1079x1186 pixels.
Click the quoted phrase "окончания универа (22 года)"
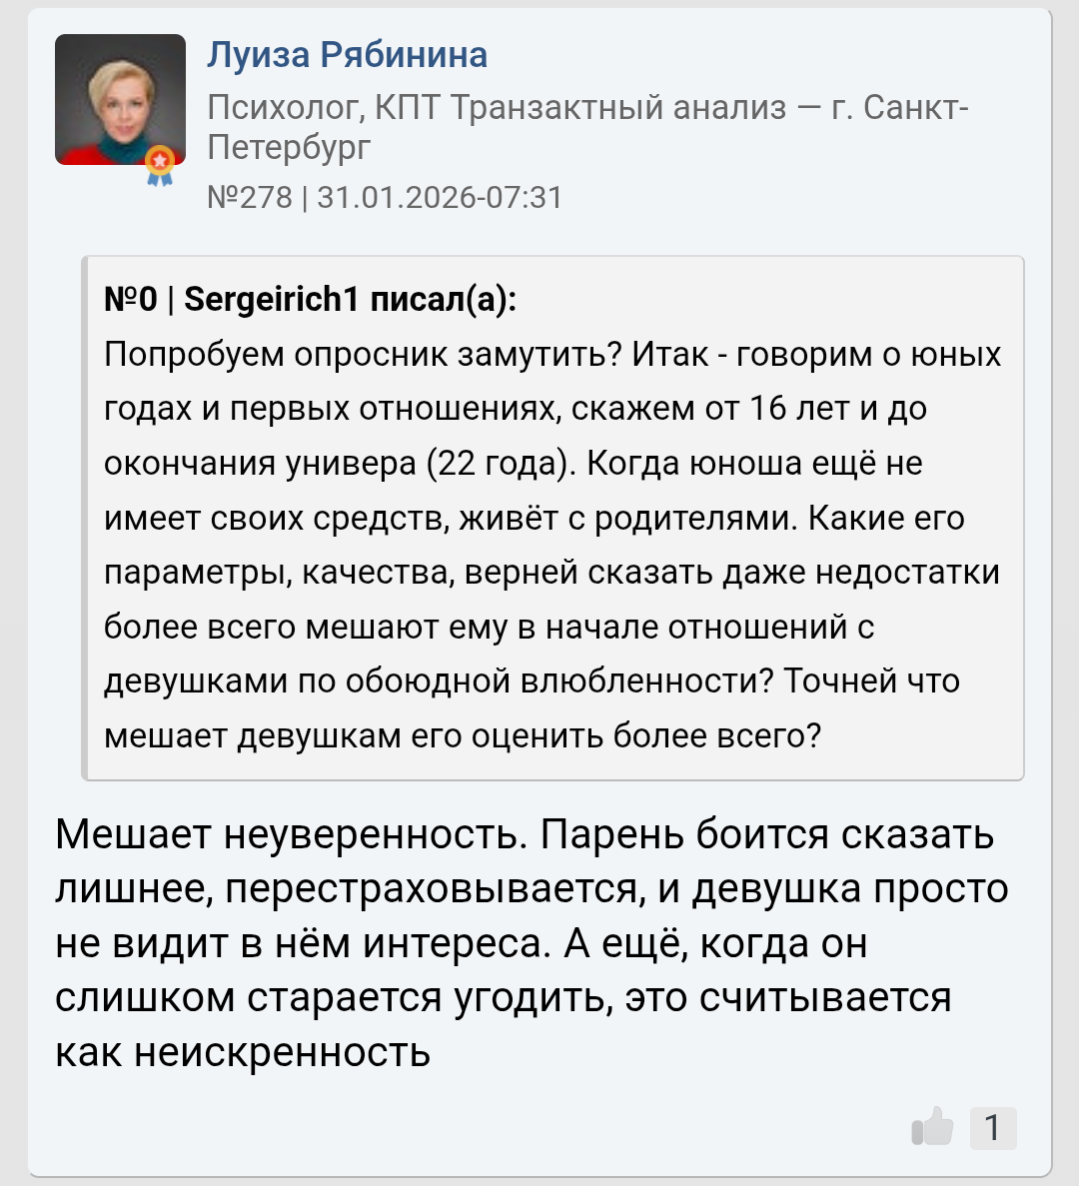tap(340, 463)
